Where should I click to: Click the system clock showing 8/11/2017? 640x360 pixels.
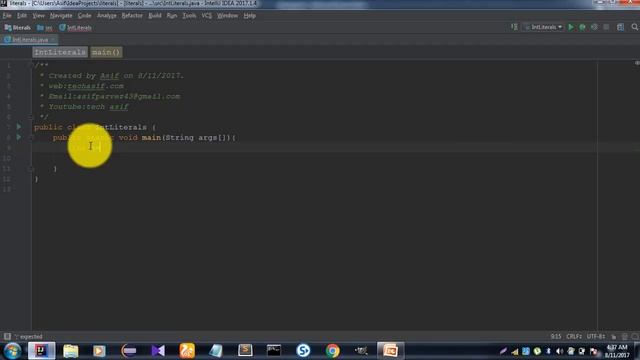point(617,351)
